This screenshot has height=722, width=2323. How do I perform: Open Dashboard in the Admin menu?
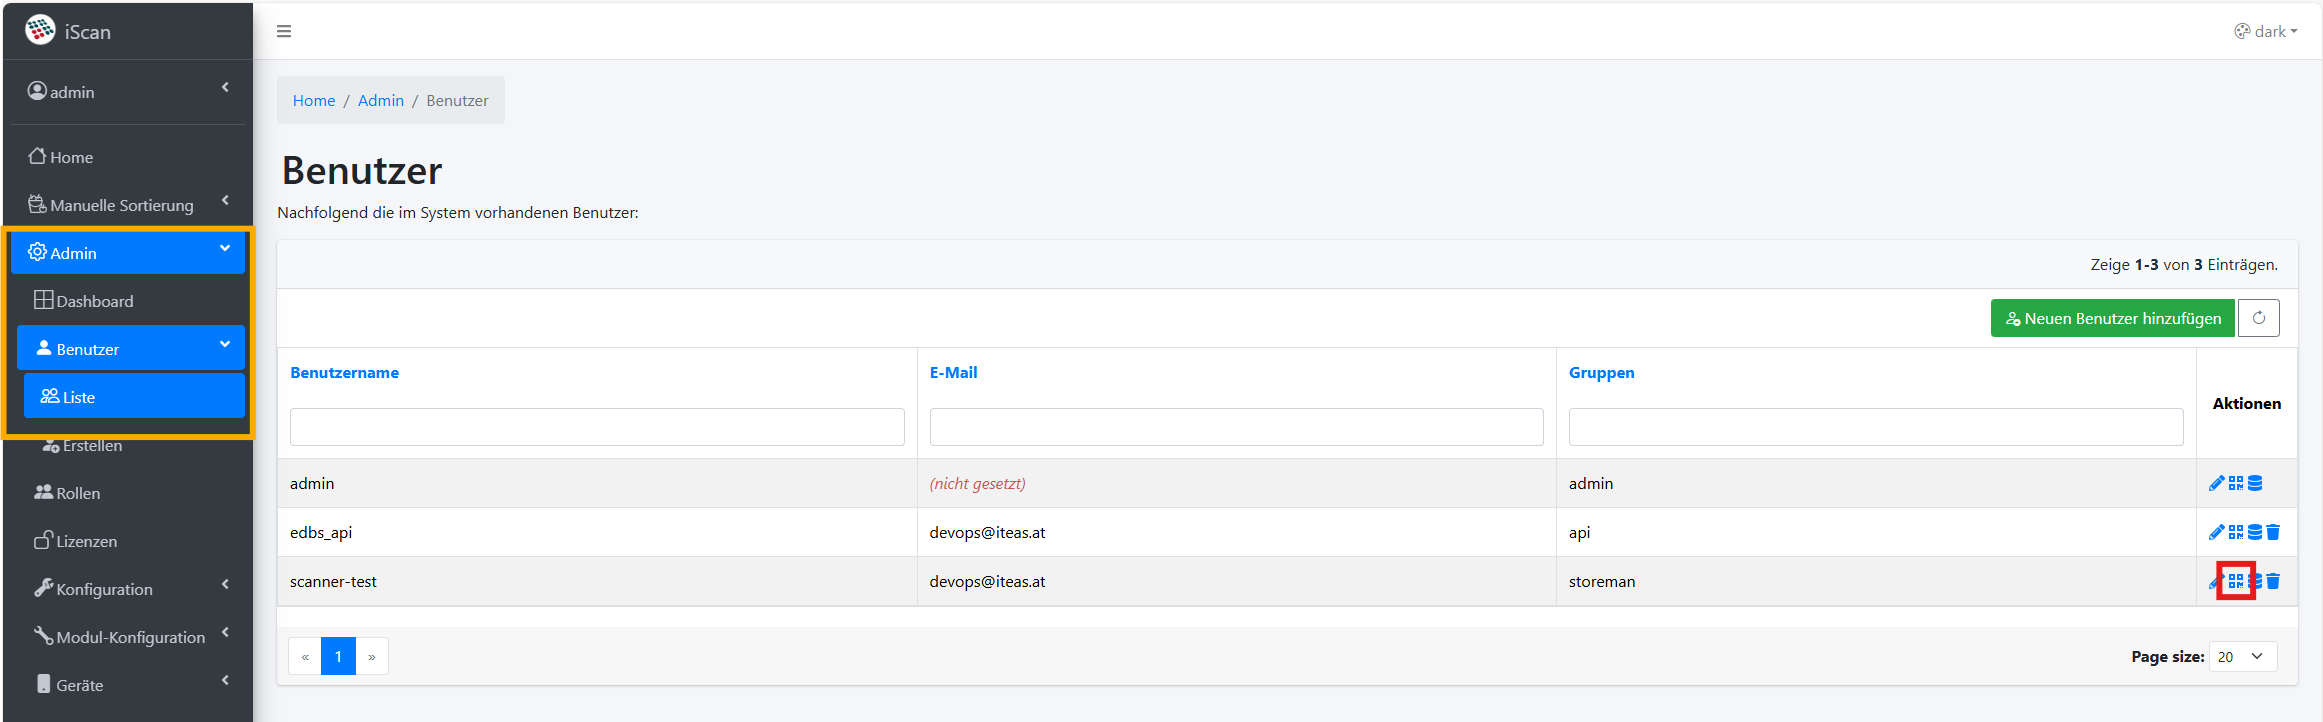pos(94,301)
